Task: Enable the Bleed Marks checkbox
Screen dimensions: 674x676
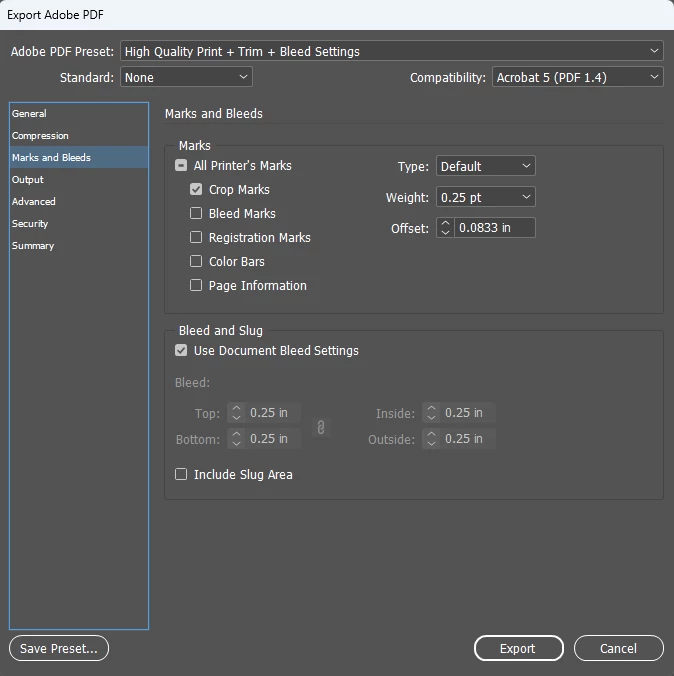Action: click(196, 213)
